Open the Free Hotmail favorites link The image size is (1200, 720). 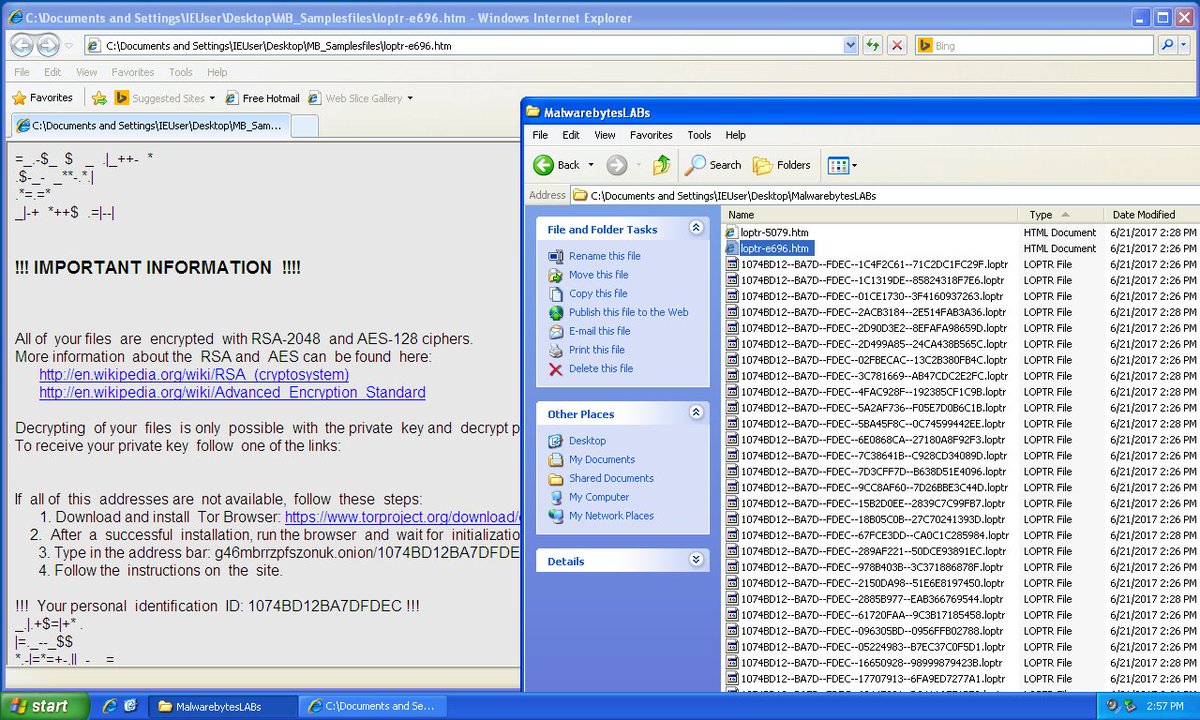click(x=262, y=98)
